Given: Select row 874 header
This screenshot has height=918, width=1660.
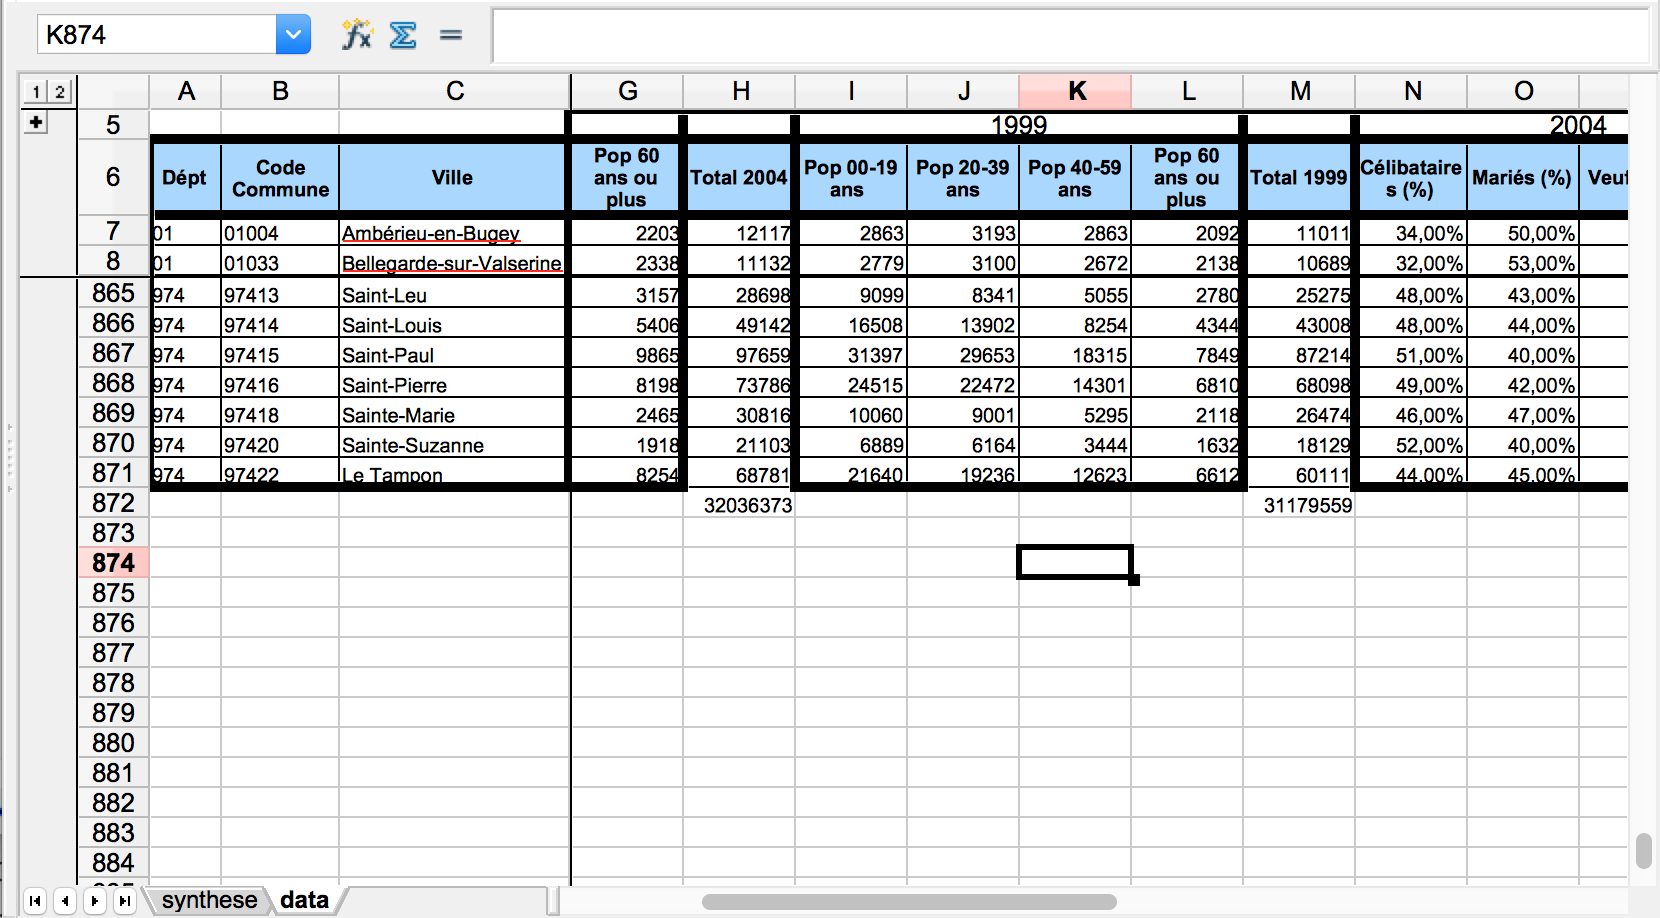Looking at the screenshot, I should 113,563.
